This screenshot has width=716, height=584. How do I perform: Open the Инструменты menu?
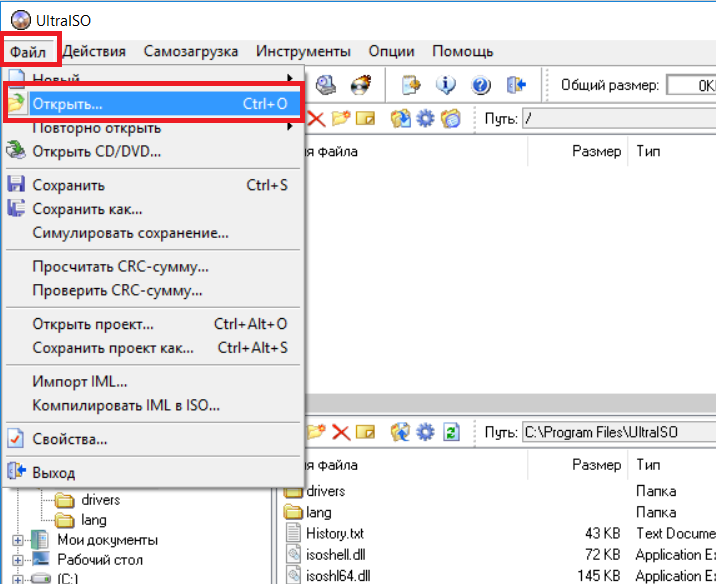(303, 51)
